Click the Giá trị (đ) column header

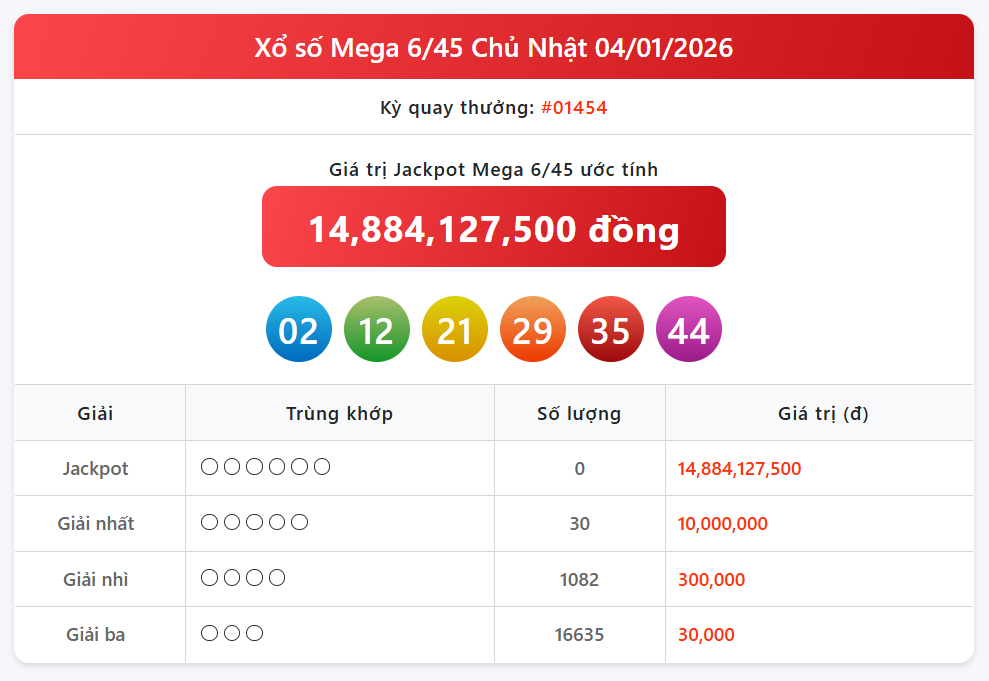tap(820, 413)
